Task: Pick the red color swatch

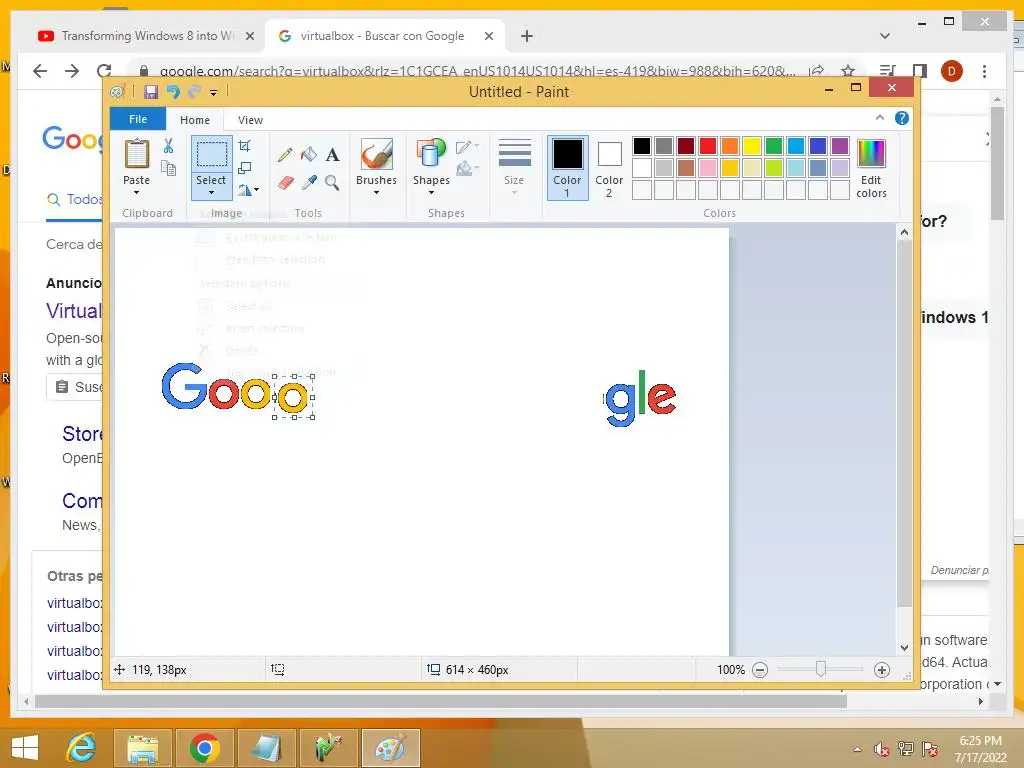Action: coord(708,146)
